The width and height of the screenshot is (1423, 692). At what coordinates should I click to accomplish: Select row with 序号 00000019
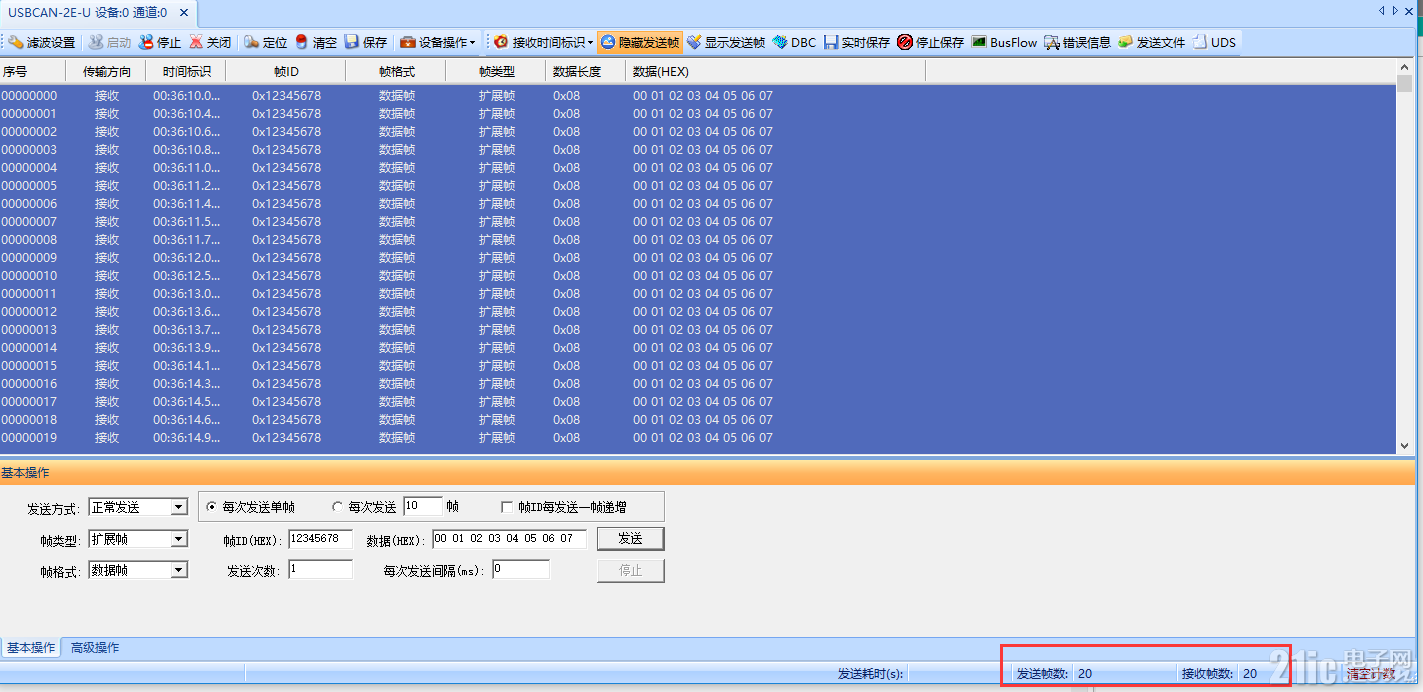coord(697,438)
